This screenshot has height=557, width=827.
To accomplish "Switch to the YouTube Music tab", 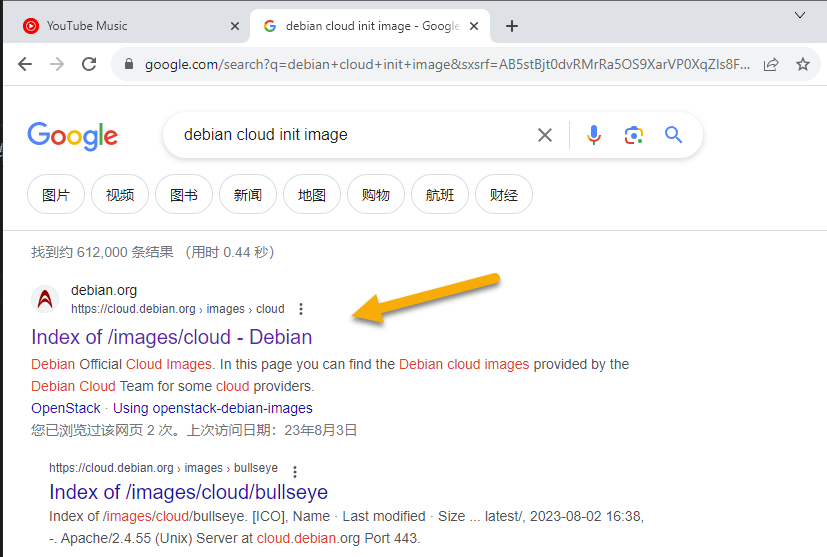I will (124, 26).
